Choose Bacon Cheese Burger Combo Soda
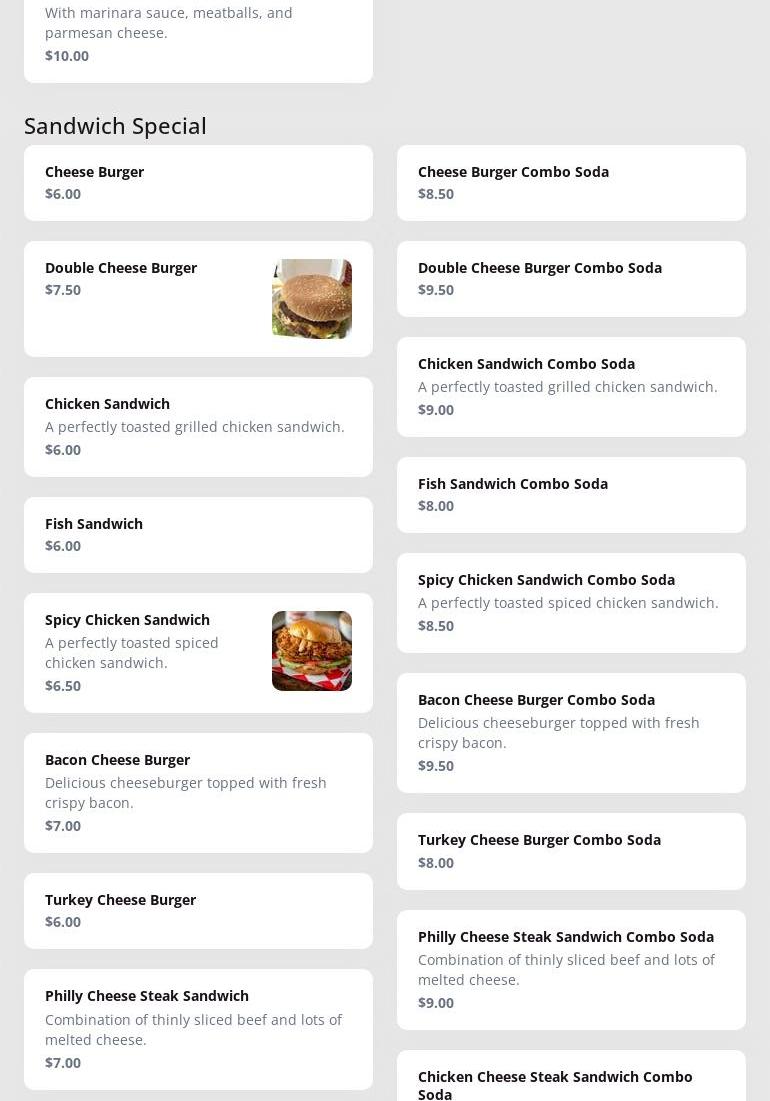The height and width of the screenshot is (1101, 770). pyautogui.click(x=571, y=733)
